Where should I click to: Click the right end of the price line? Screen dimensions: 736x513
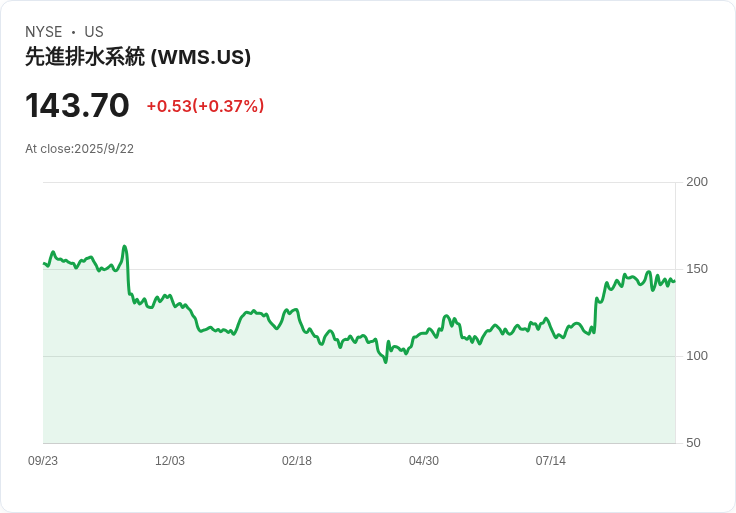675,281
